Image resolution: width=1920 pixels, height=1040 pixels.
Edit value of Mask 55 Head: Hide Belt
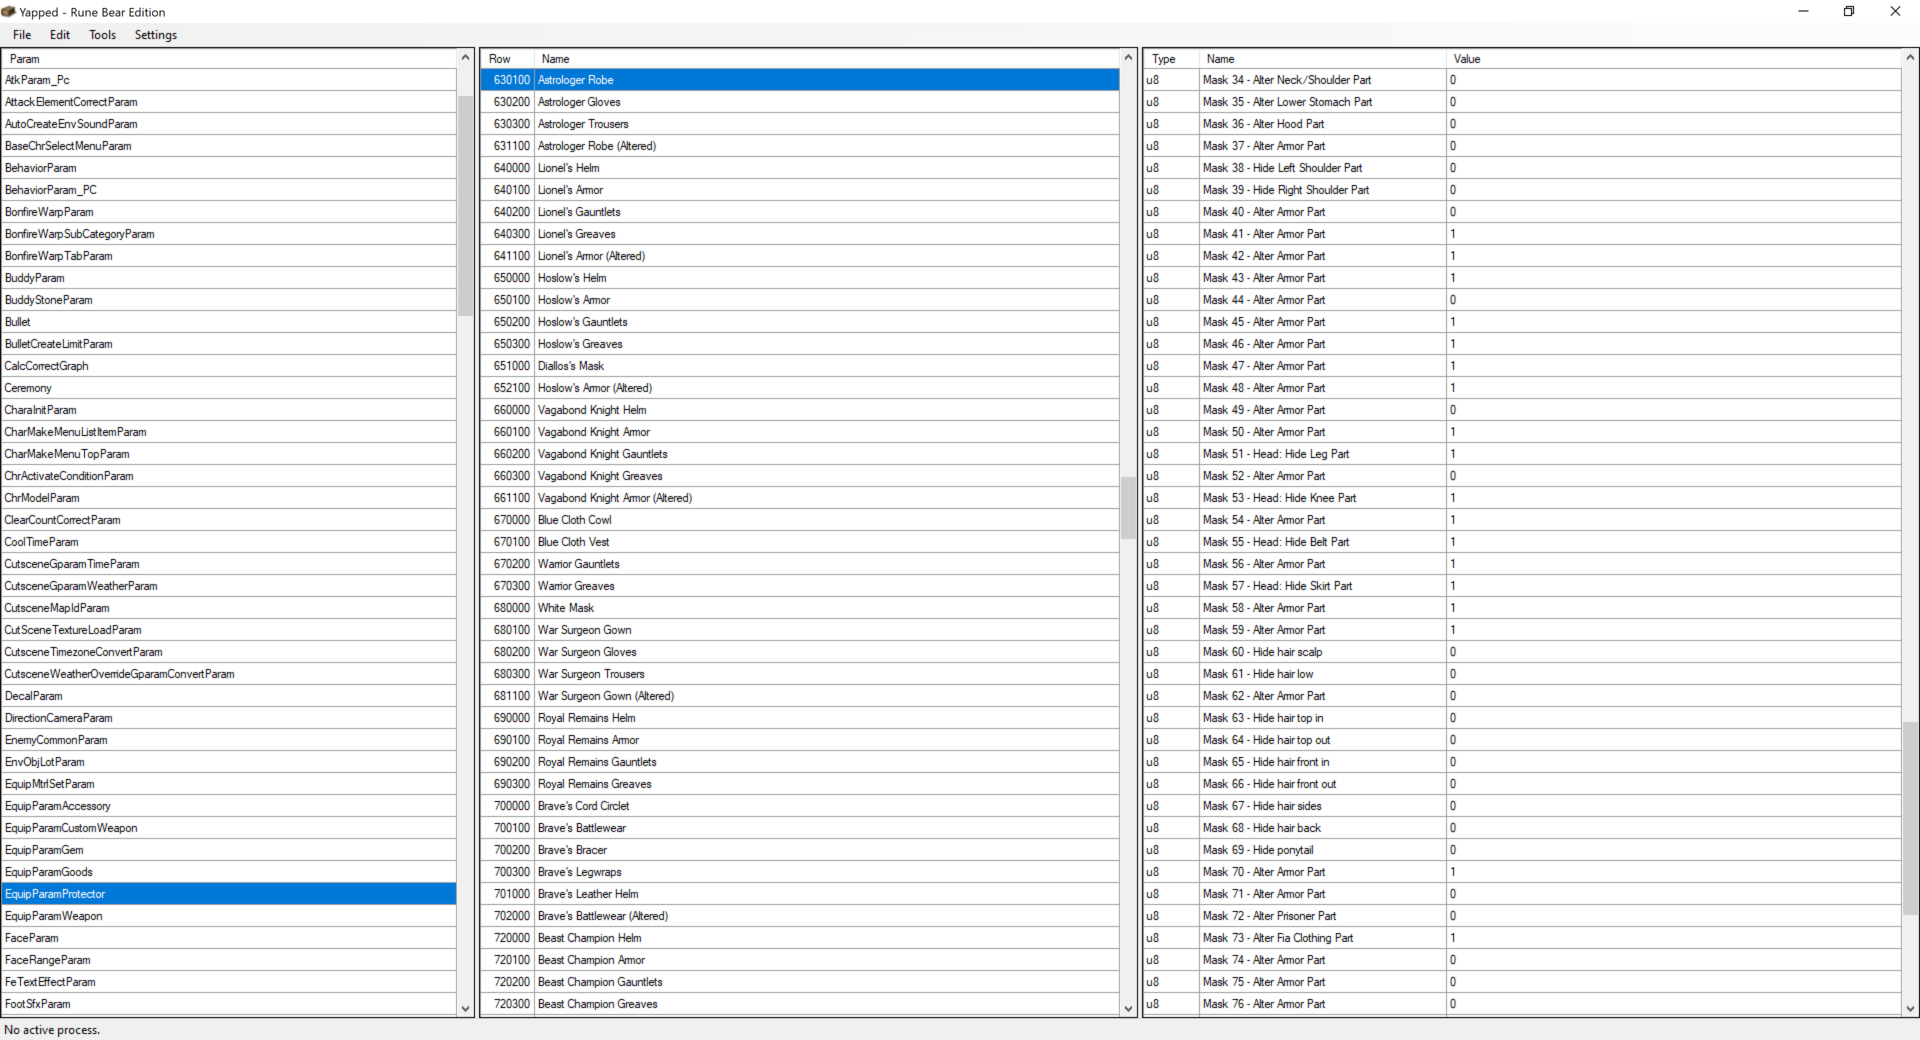pyautogui.click(x=1674, y=542)
